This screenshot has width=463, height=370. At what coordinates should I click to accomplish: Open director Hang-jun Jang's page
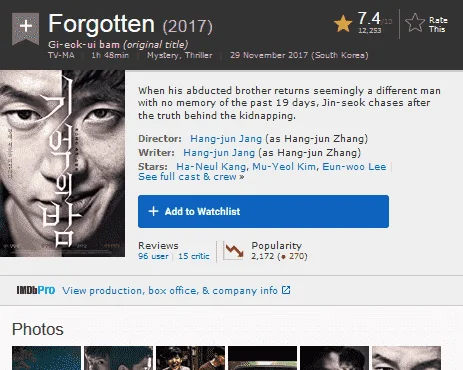[226, 139]
